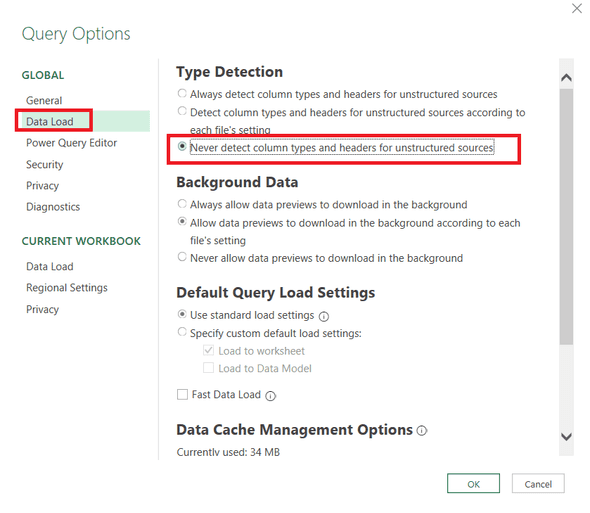Open the Privacy page under Global
Viewport: 590px width, 513px height.
(43, 186)
